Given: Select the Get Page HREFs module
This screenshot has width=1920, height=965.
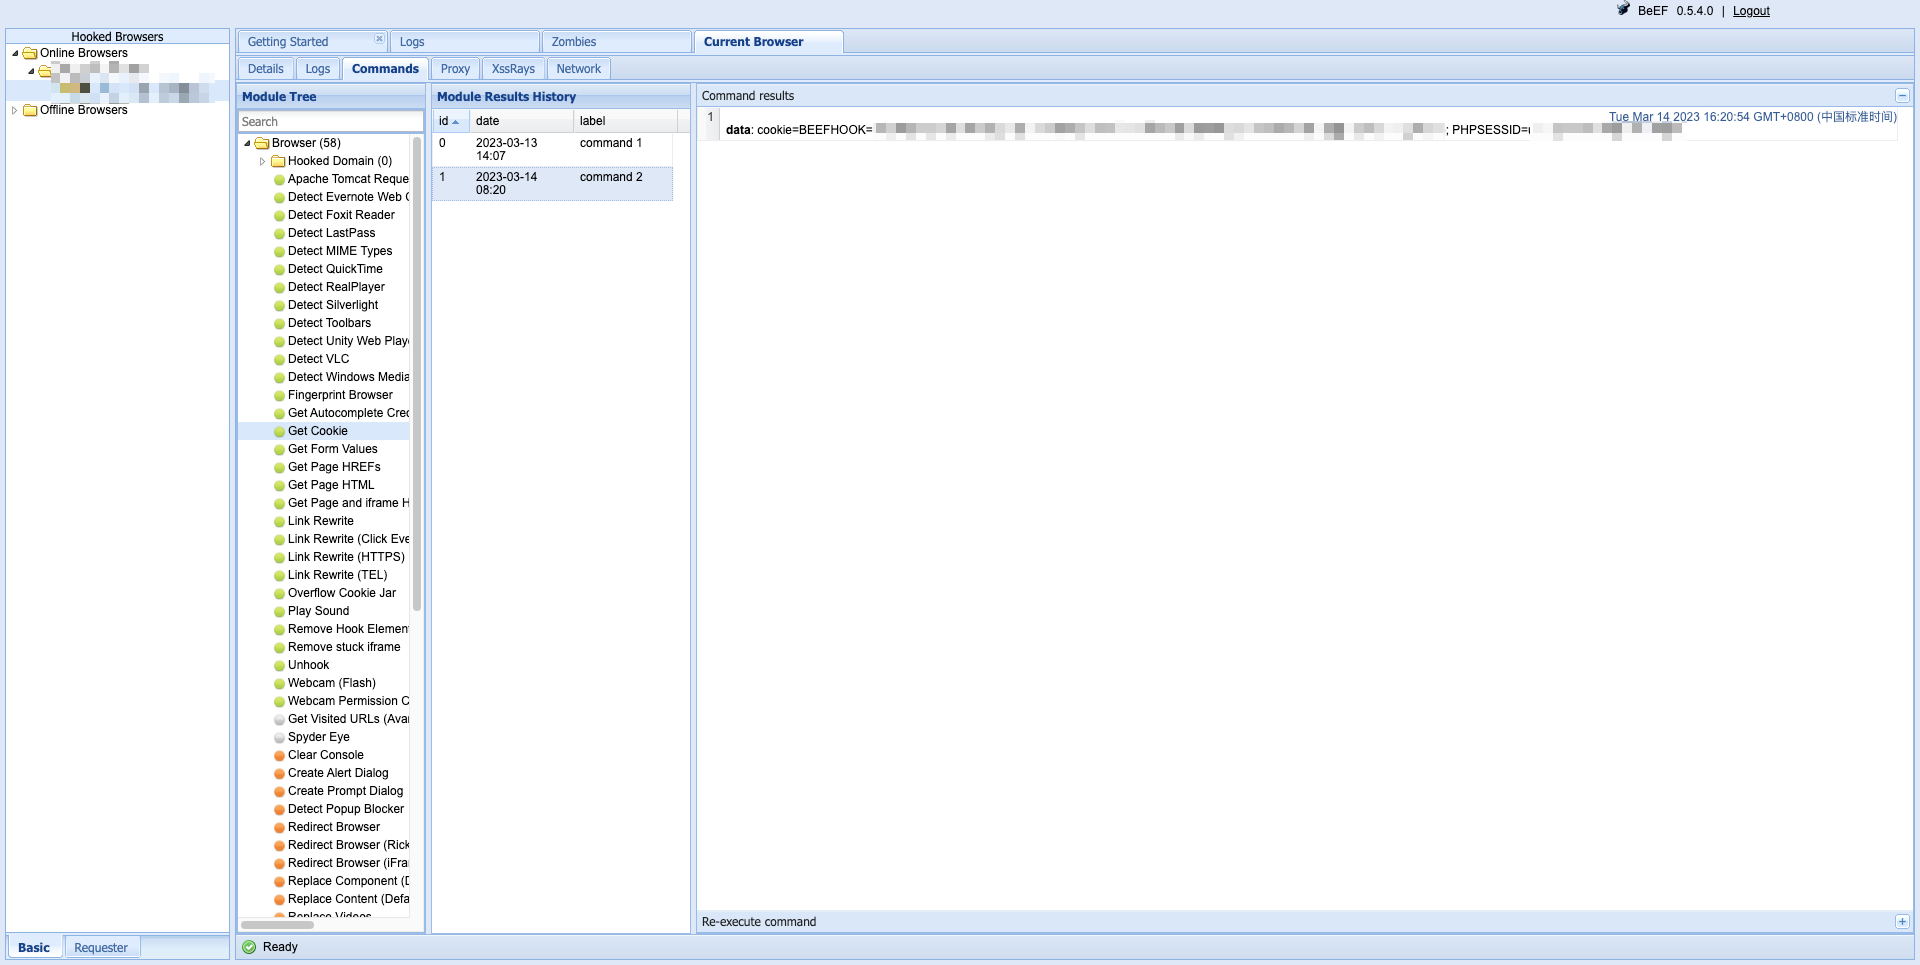Looking at the screenshot, I should pos(334,468).
